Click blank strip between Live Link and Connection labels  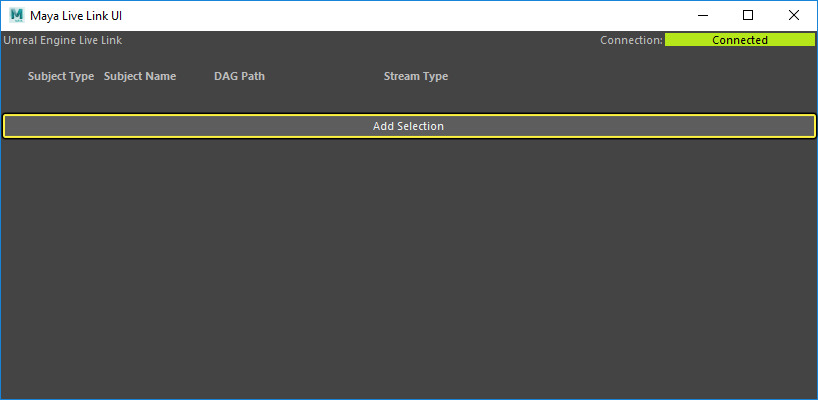click(360, 40)
